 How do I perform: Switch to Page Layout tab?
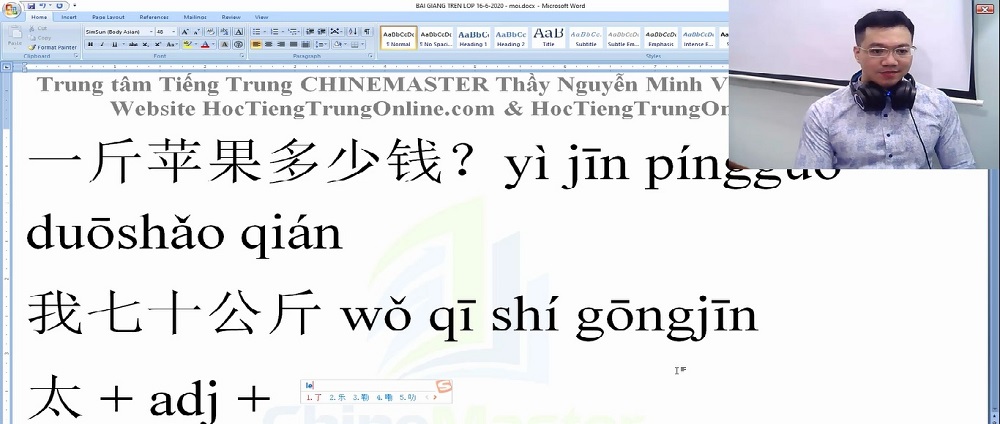coord(108,17)
